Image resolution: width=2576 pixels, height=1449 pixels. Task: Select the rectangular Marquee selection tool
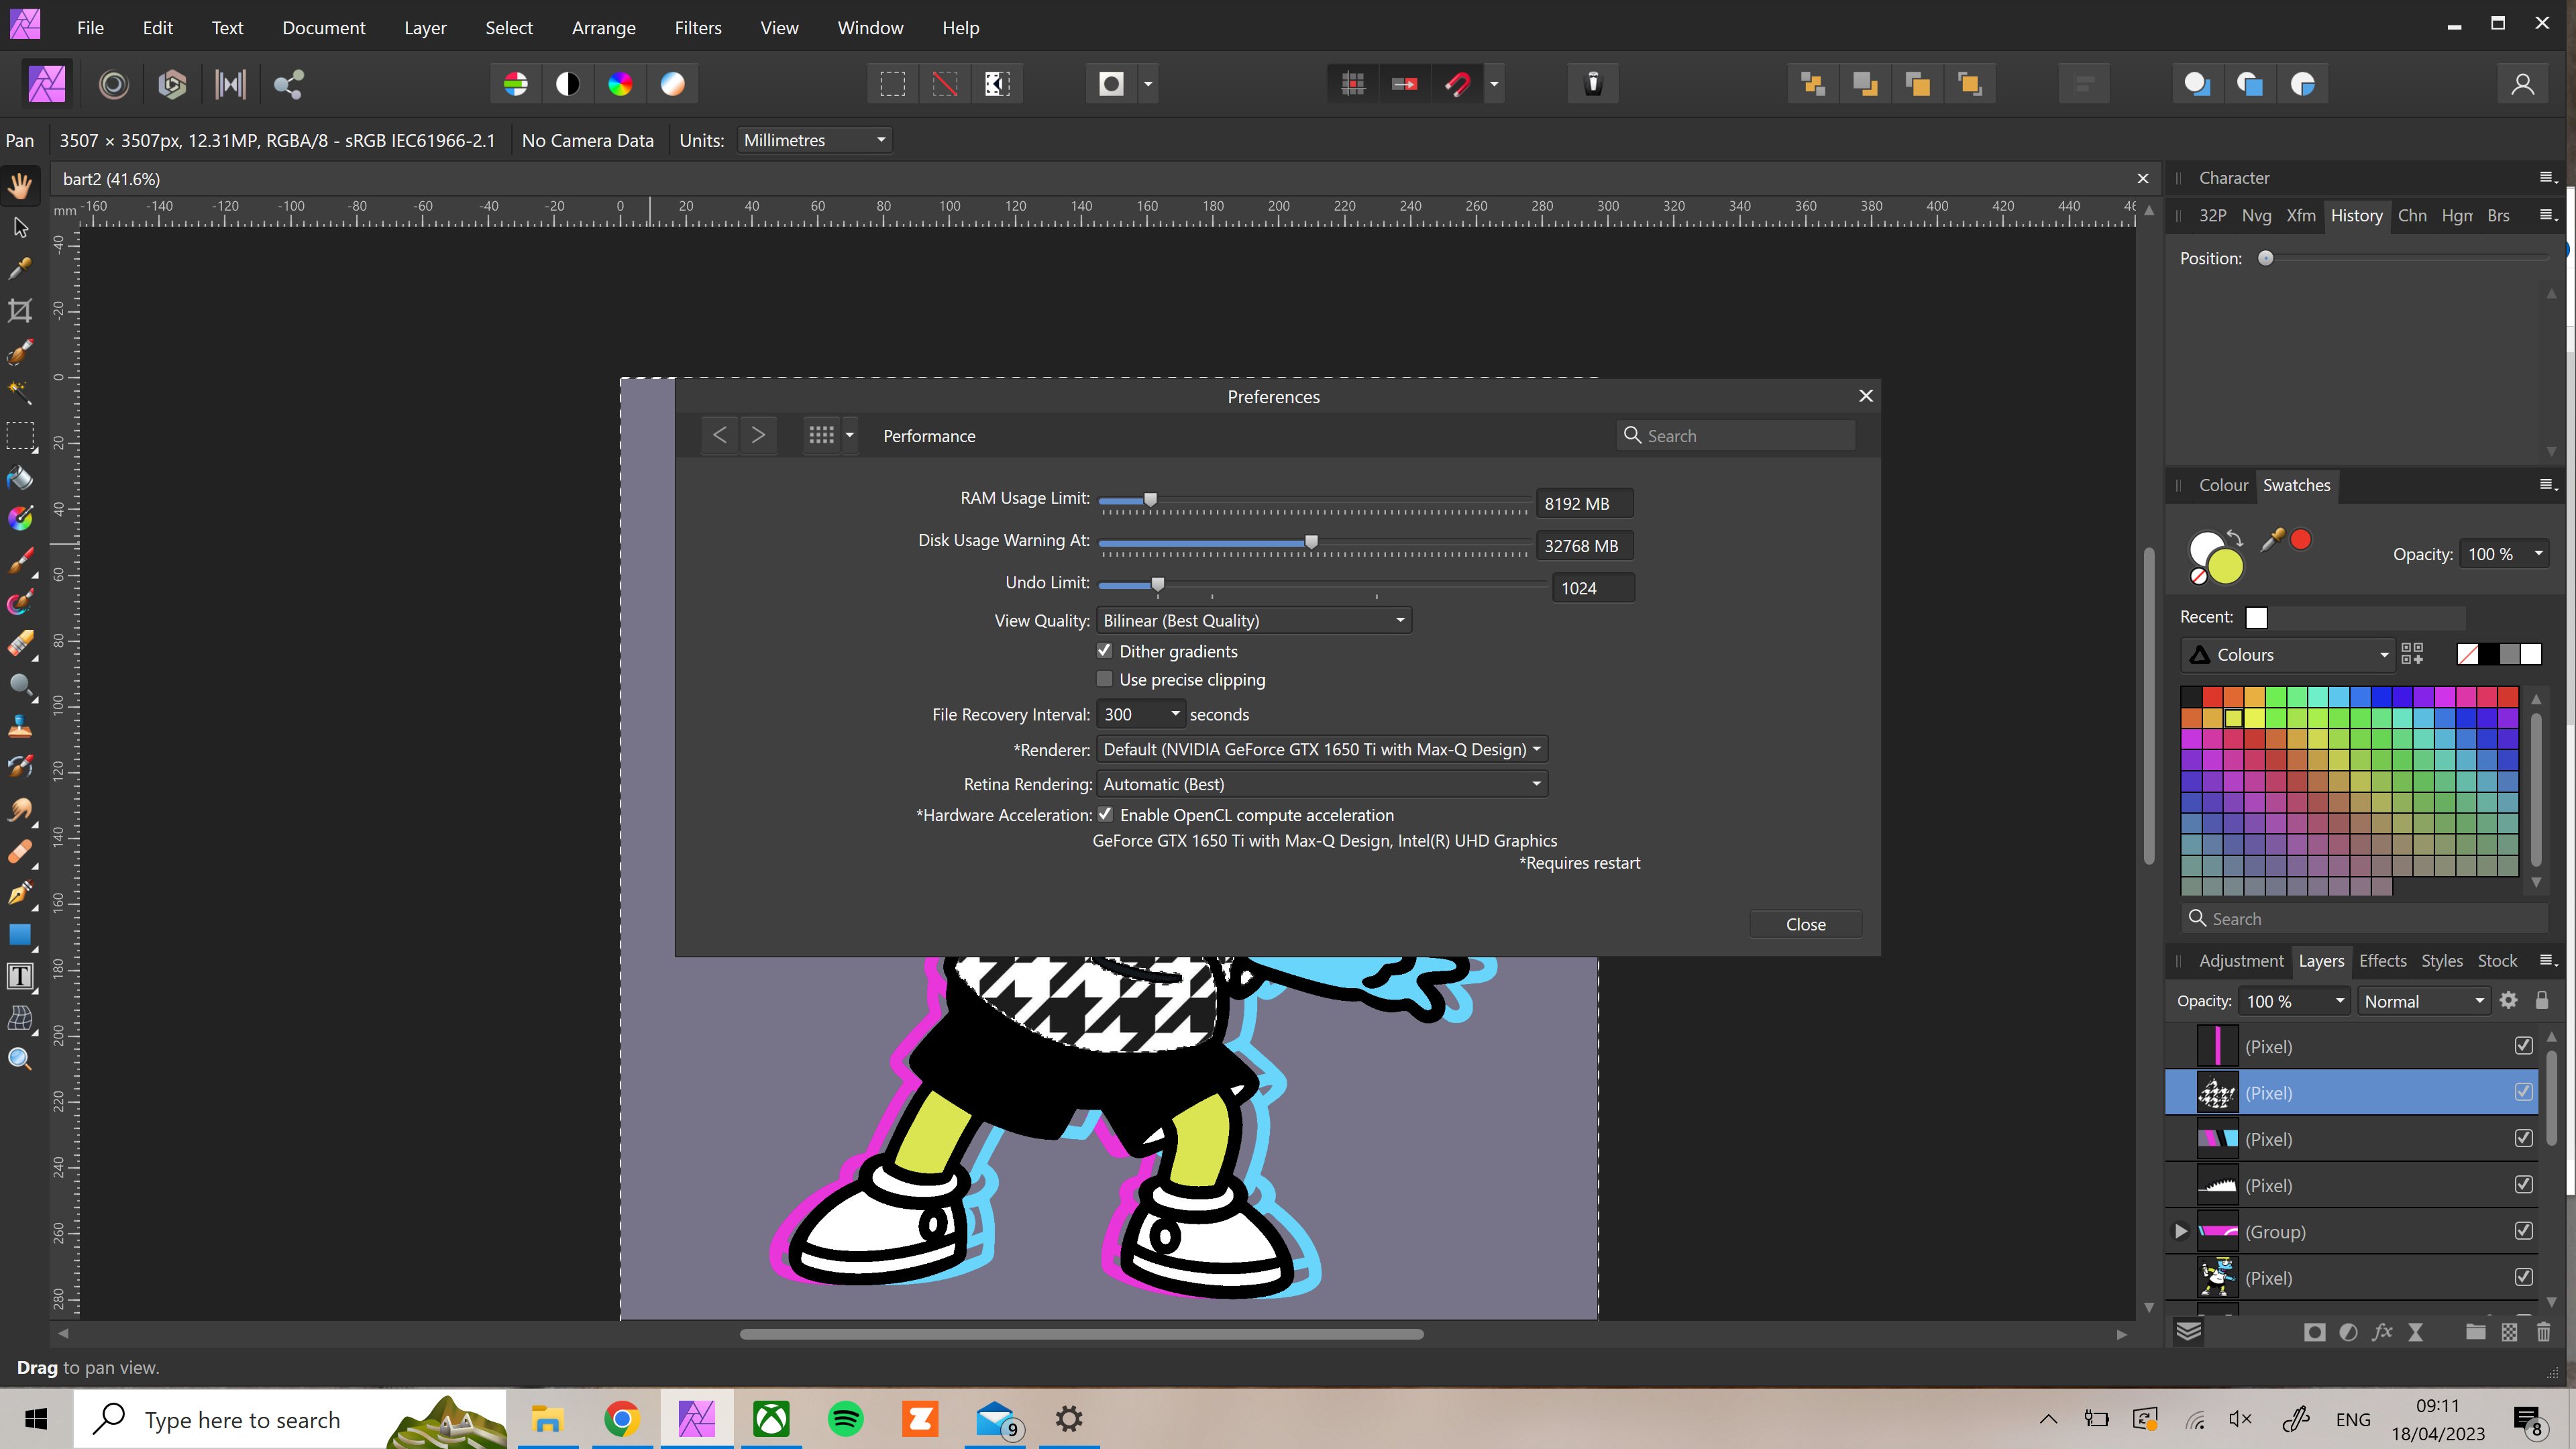click(20, 436)
